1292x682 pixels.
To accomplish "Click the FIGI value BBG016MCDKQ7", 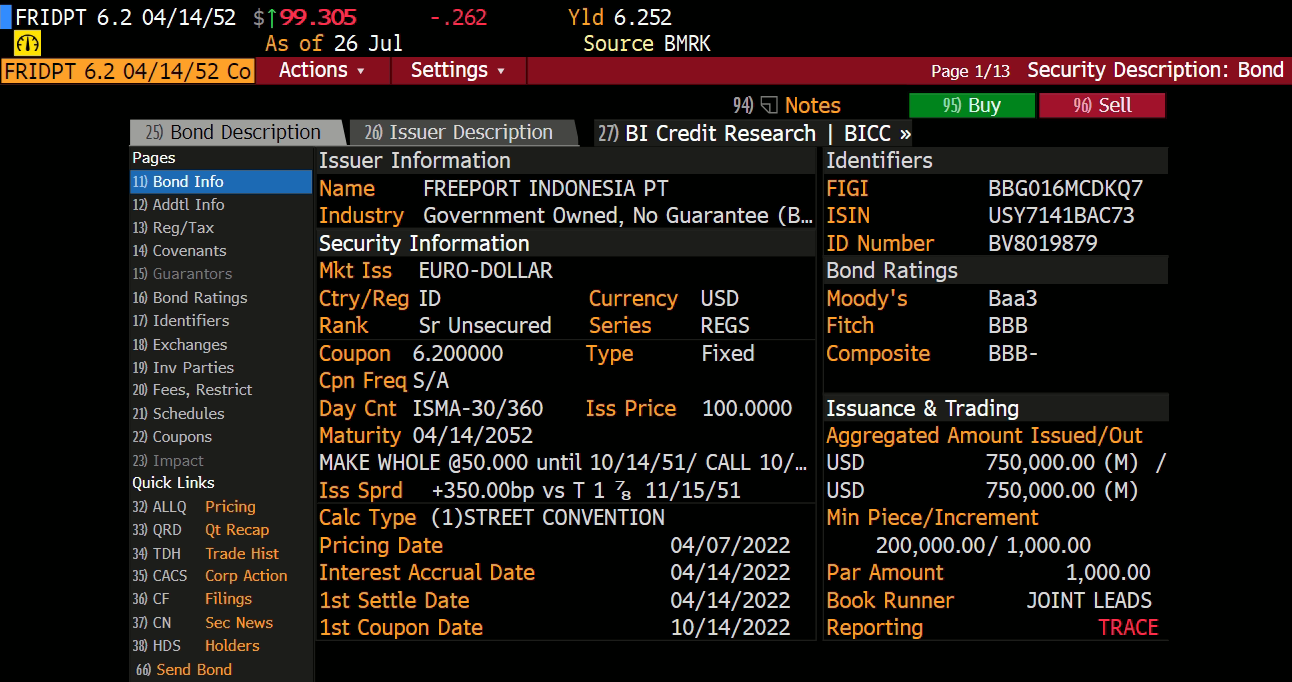I will (x=1065, y=188).
